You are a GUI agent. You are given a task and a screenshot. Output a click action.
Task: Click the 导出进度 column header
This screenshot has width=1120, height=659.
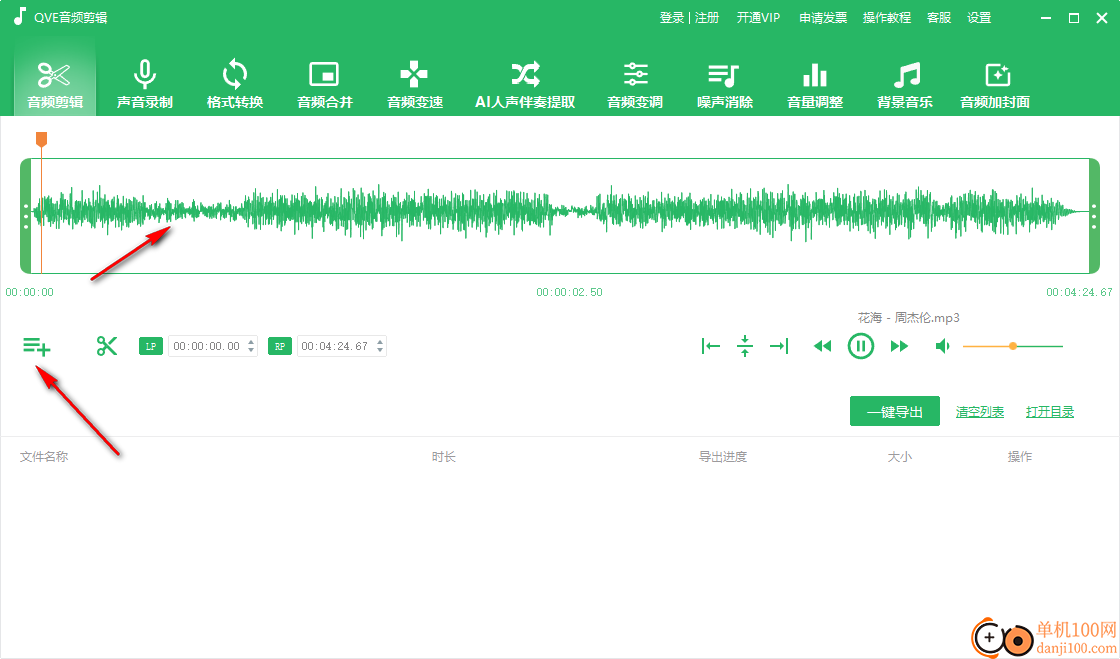[723, 457]
